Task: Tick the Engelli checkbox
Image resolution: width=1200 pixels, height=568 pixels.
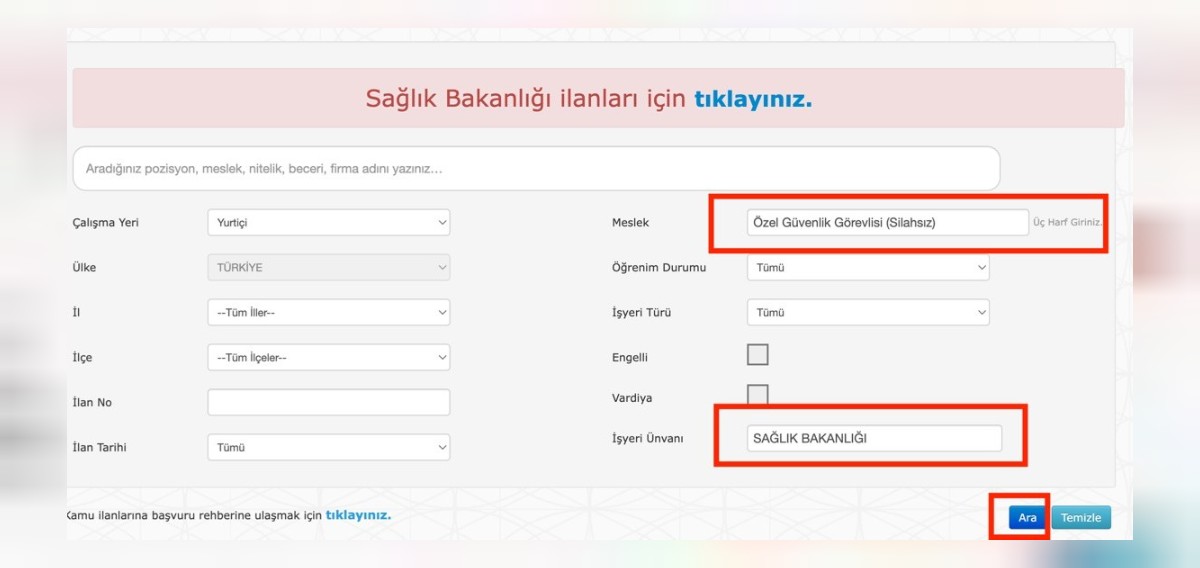Action: pyautogui.click(x=758, y=354)
